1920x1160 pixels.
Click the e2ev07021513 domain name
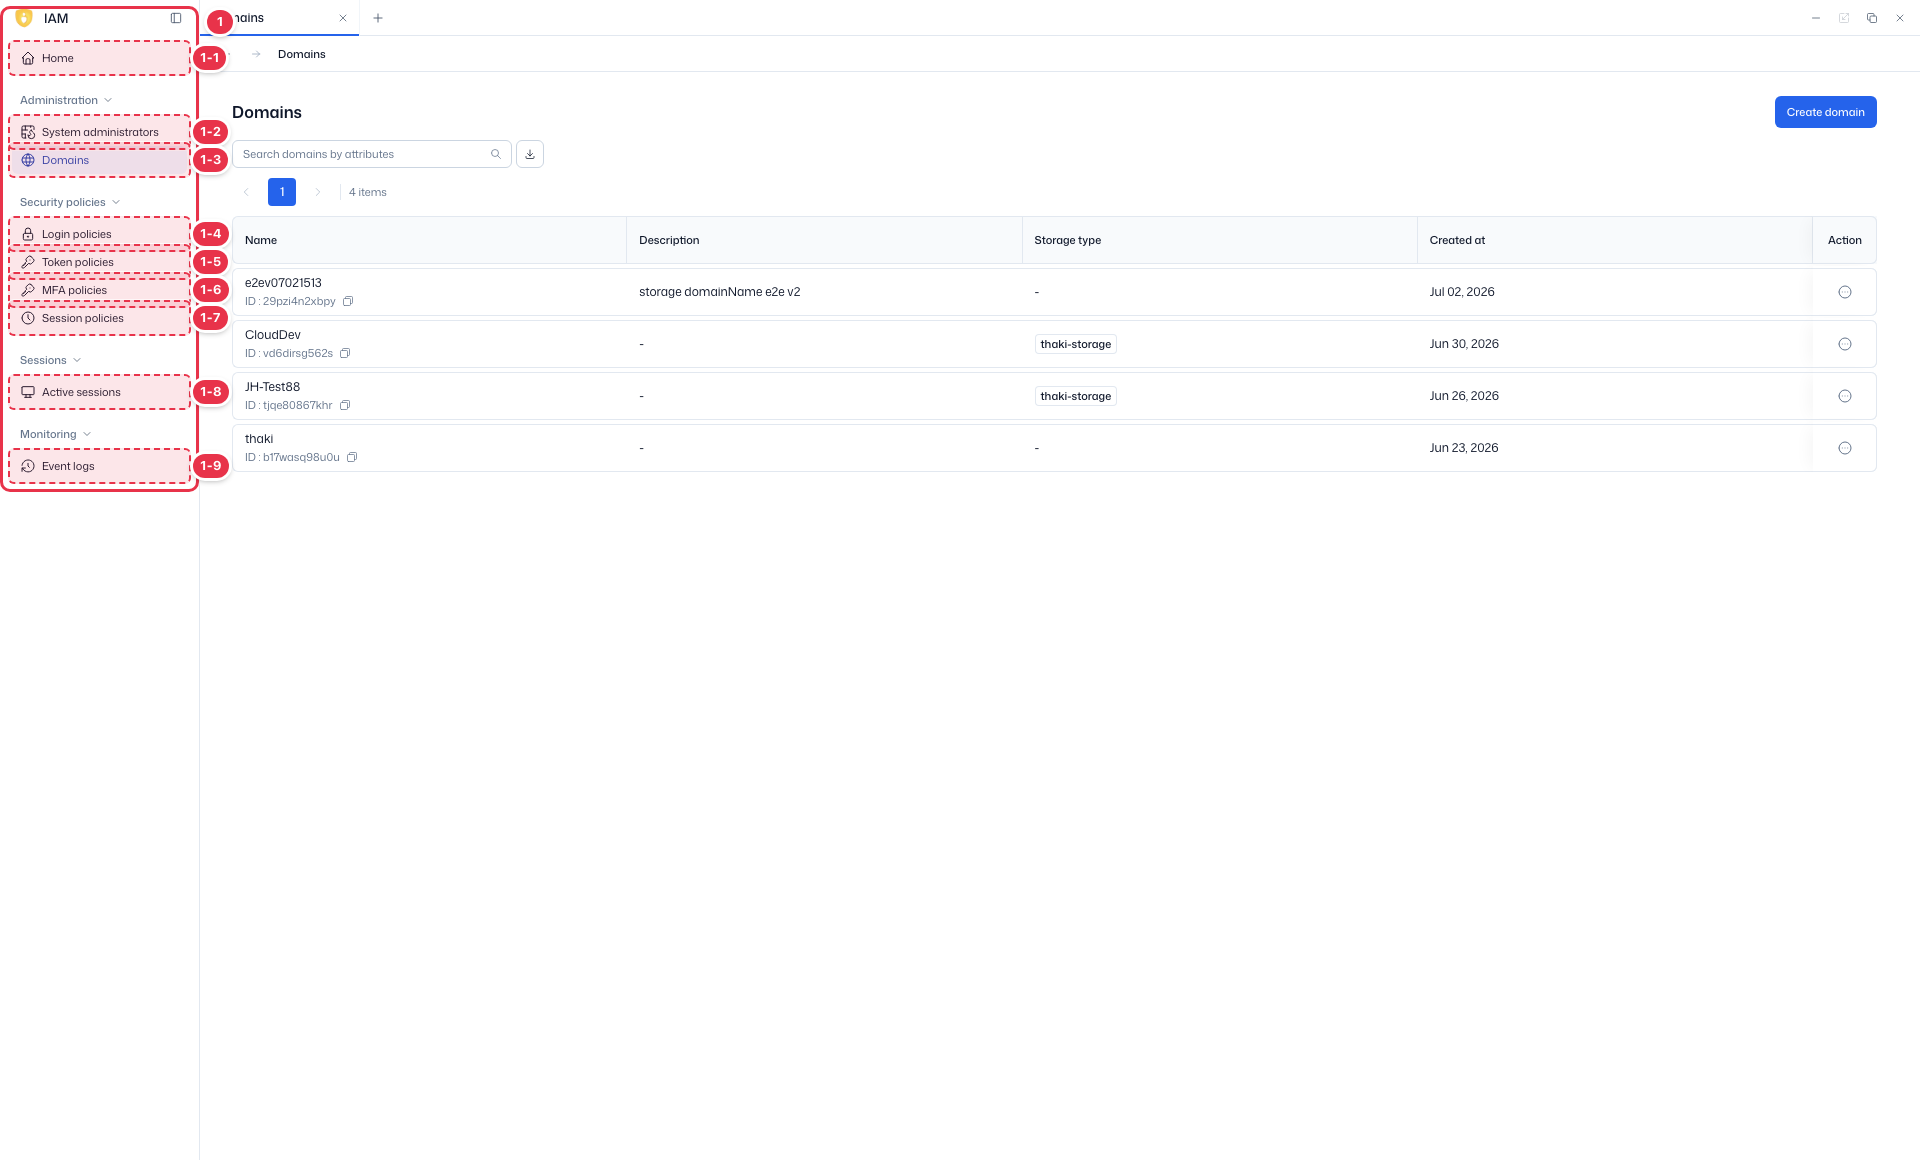tap(283, 283)
